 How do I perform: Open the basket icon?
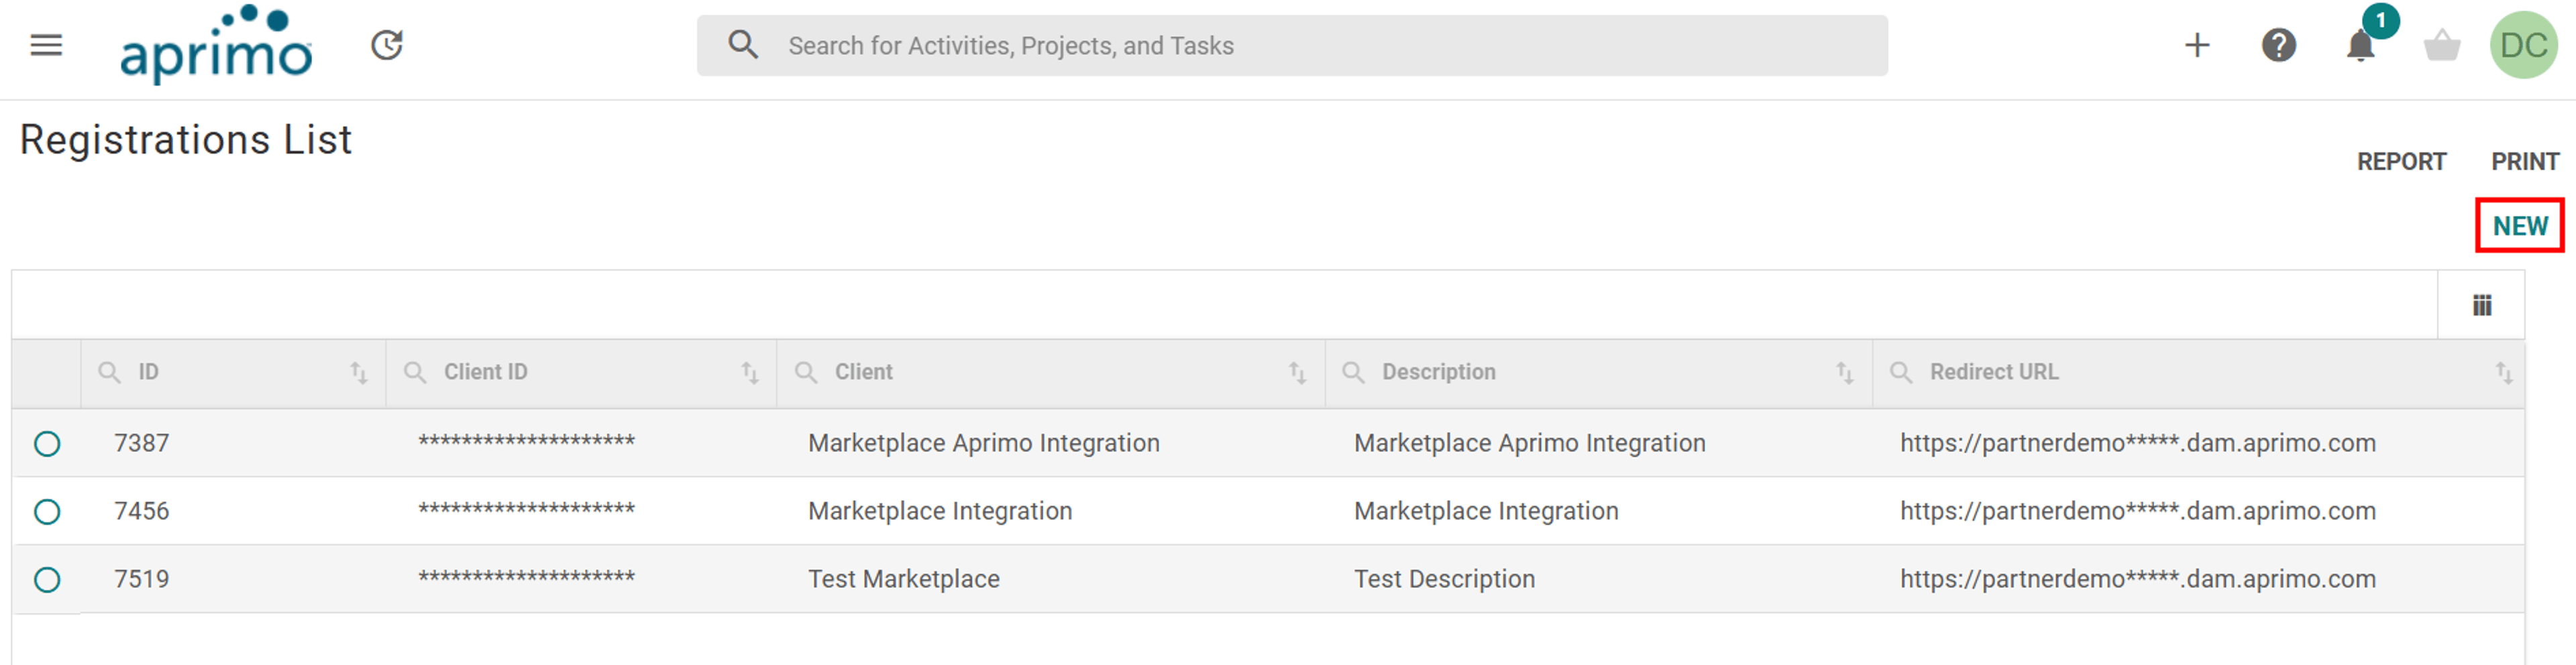point(2442,45)
